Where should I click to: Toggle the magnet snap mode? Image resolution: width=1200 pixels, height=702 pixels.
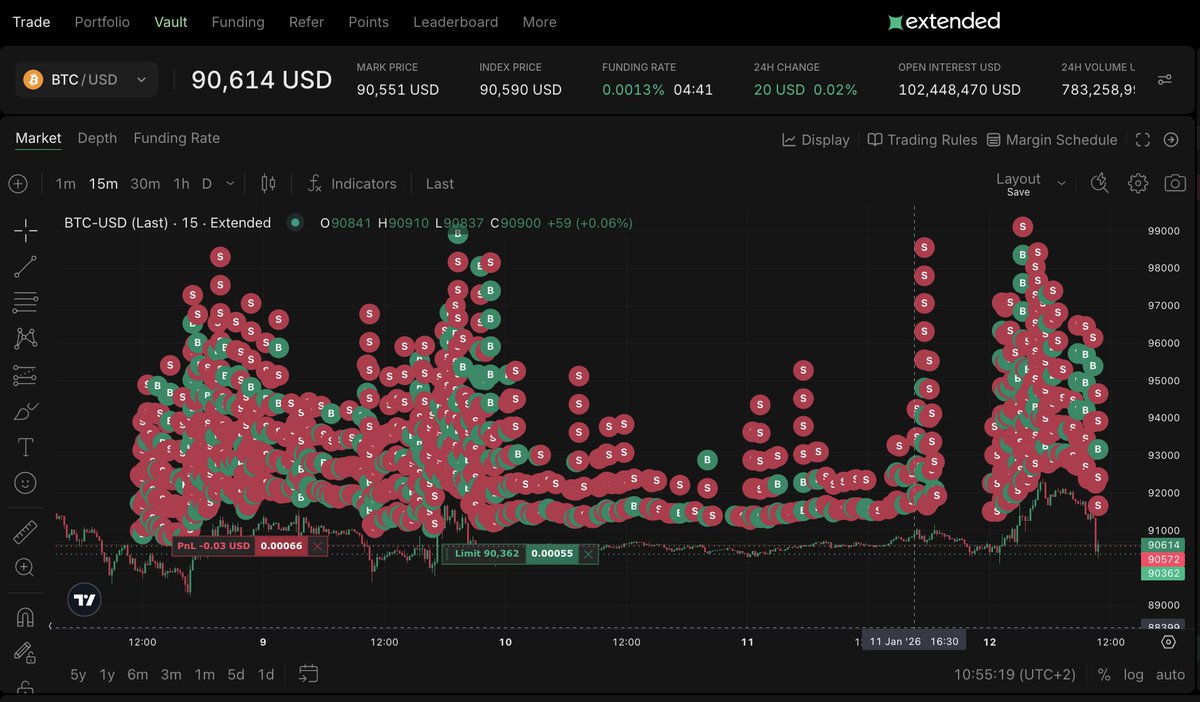(x=26, y=616)
